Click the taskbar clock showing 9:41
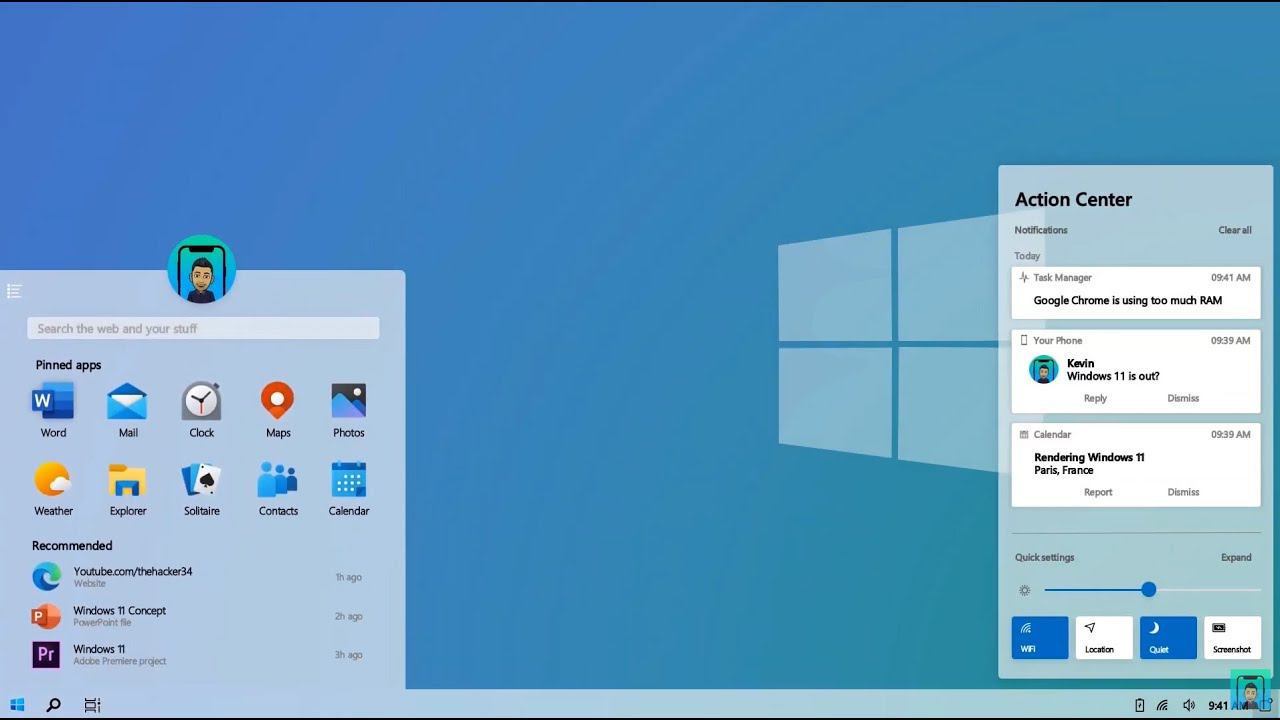The image size is (1280, 720). tap(1228, 705)
